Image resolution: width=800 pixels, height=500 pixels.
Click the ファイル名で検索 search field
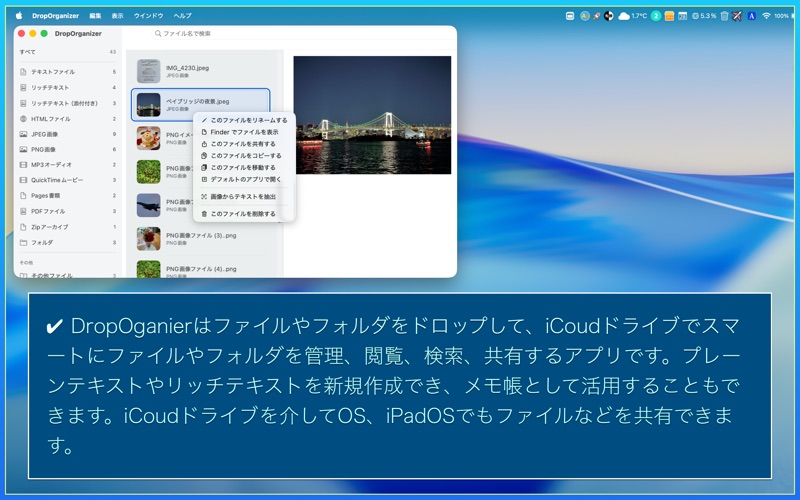pyautogui.click(x=304, y=33)
